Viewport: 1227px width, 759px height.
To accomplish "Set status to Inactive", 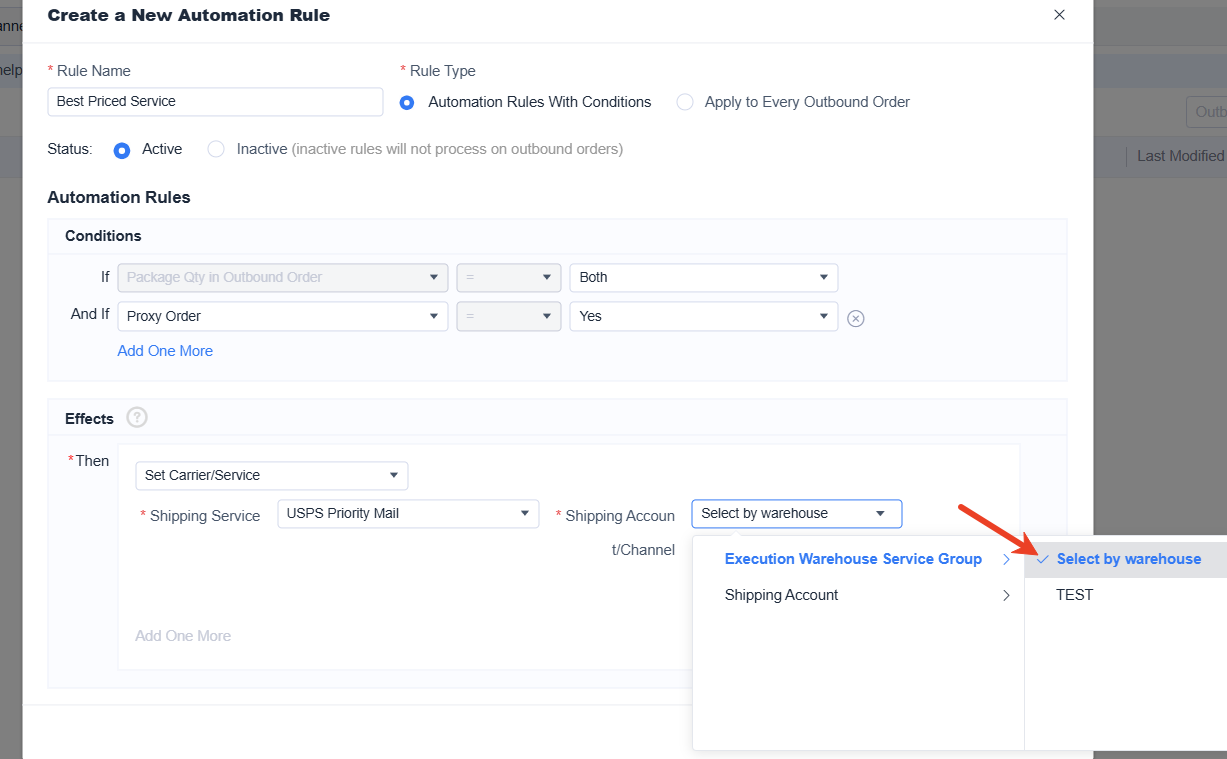I will (x=216, y=150).
